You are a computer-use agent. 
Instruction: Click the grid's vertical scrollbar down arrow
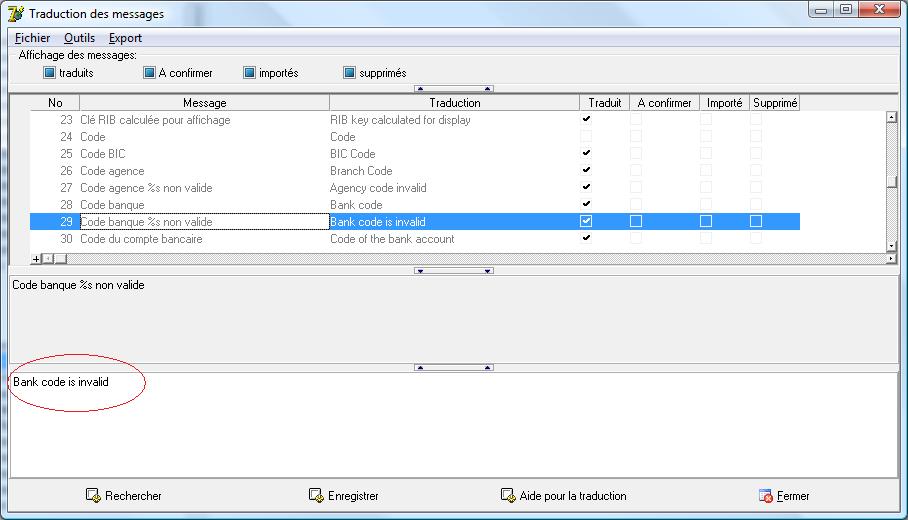(x=892, y=246)
